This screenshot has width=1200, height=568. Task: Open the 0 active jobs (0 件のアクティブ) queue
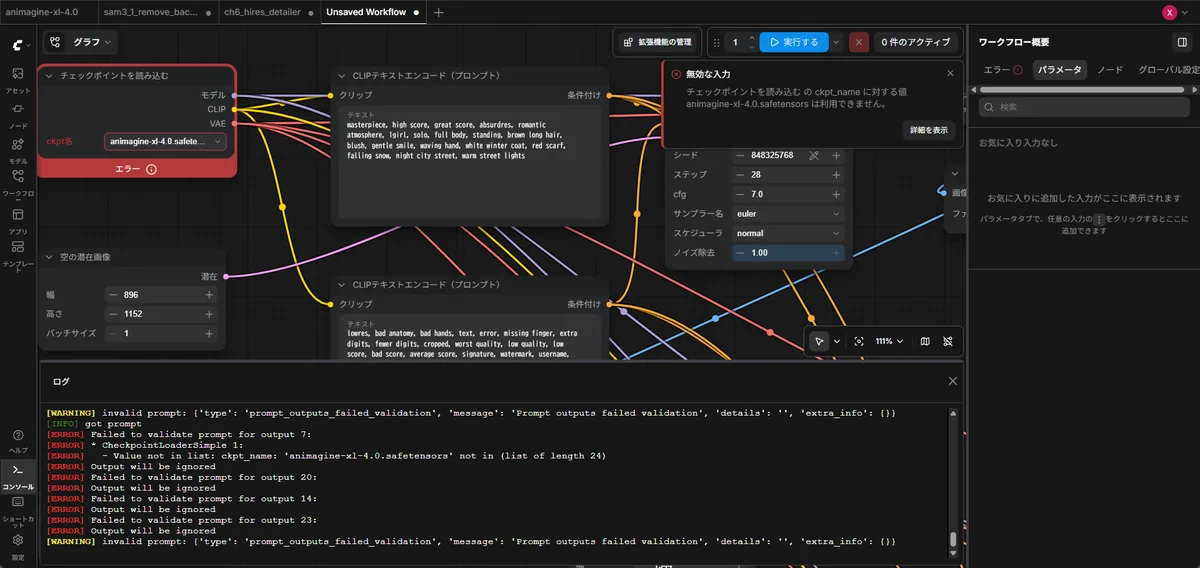(x=916, y=42)
